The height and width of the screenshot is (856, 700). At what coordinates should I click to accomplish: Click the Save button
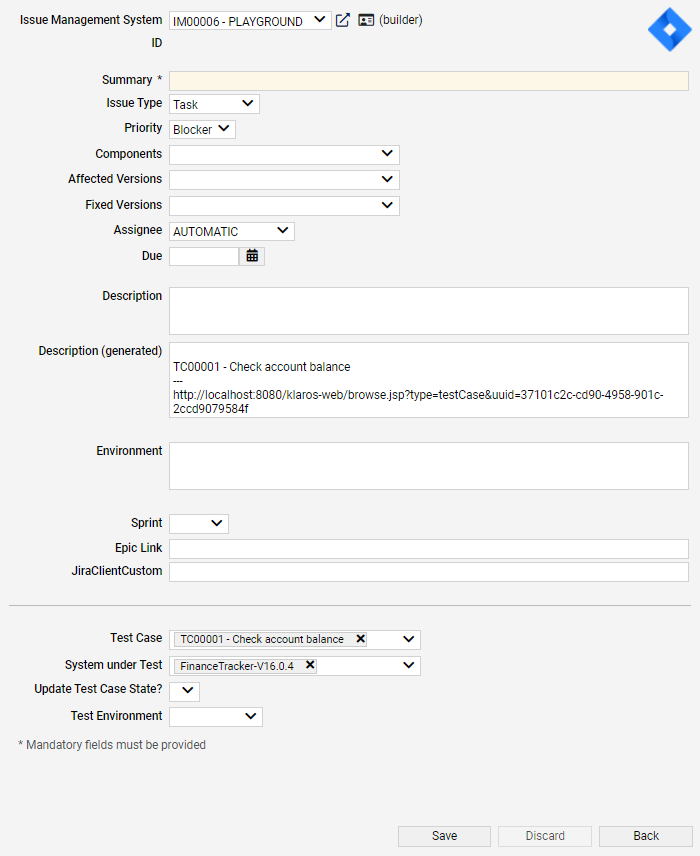(444, 836)
